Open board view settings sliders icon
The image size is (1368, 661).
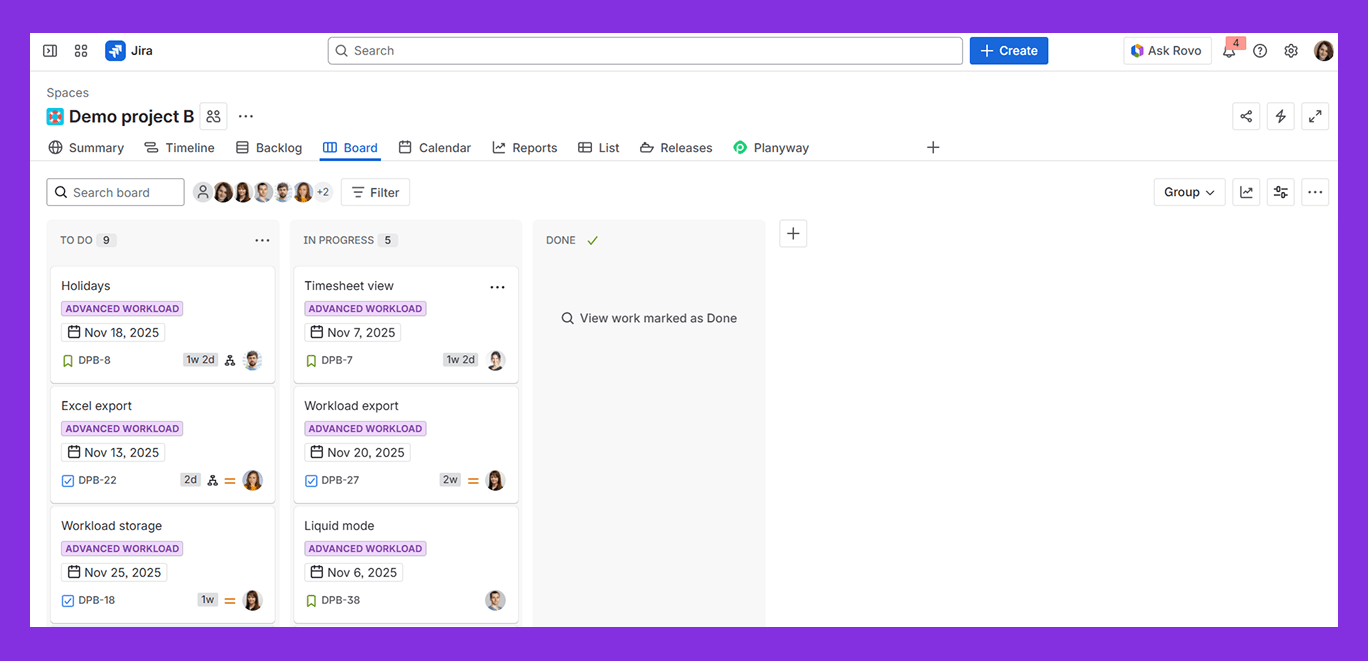[1280, 192]
